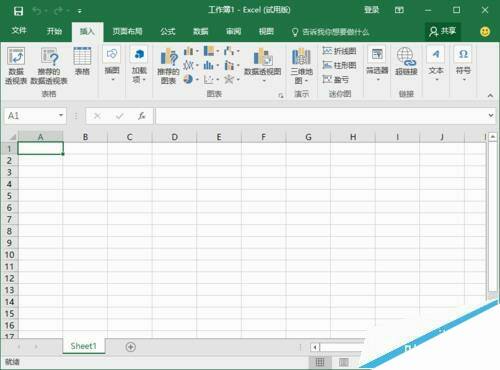Insert a pie or doughnut chart

[191, 79]
